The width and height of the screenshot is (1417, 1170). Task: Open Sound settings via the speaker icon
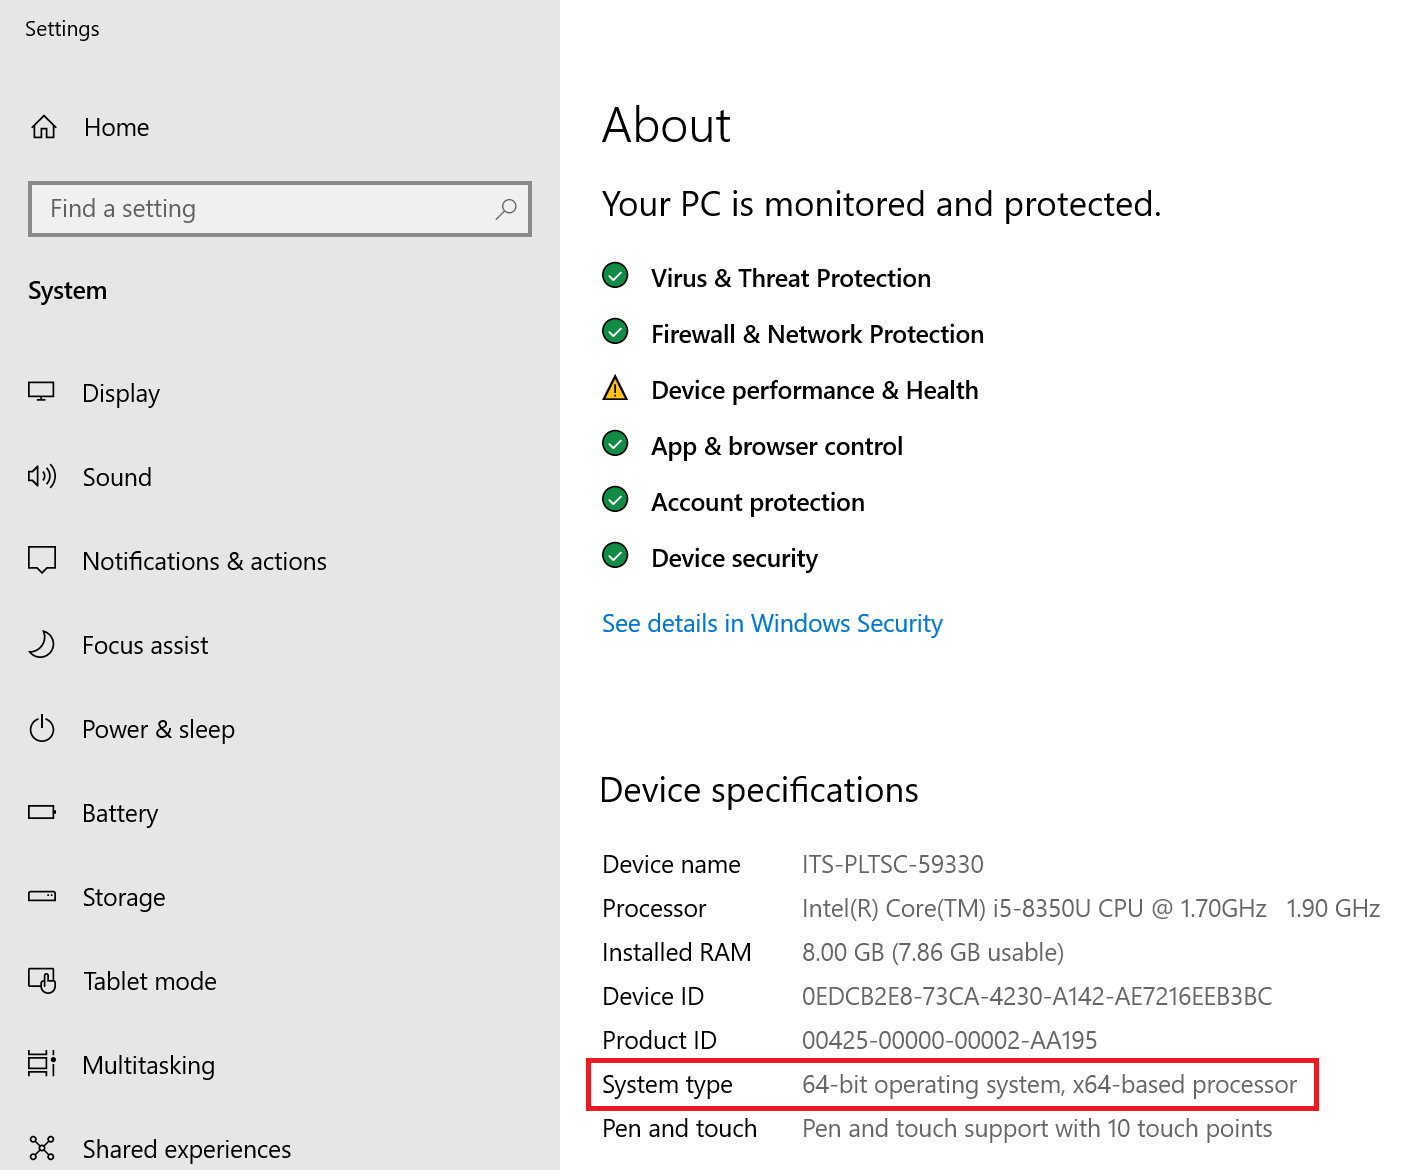42,477
